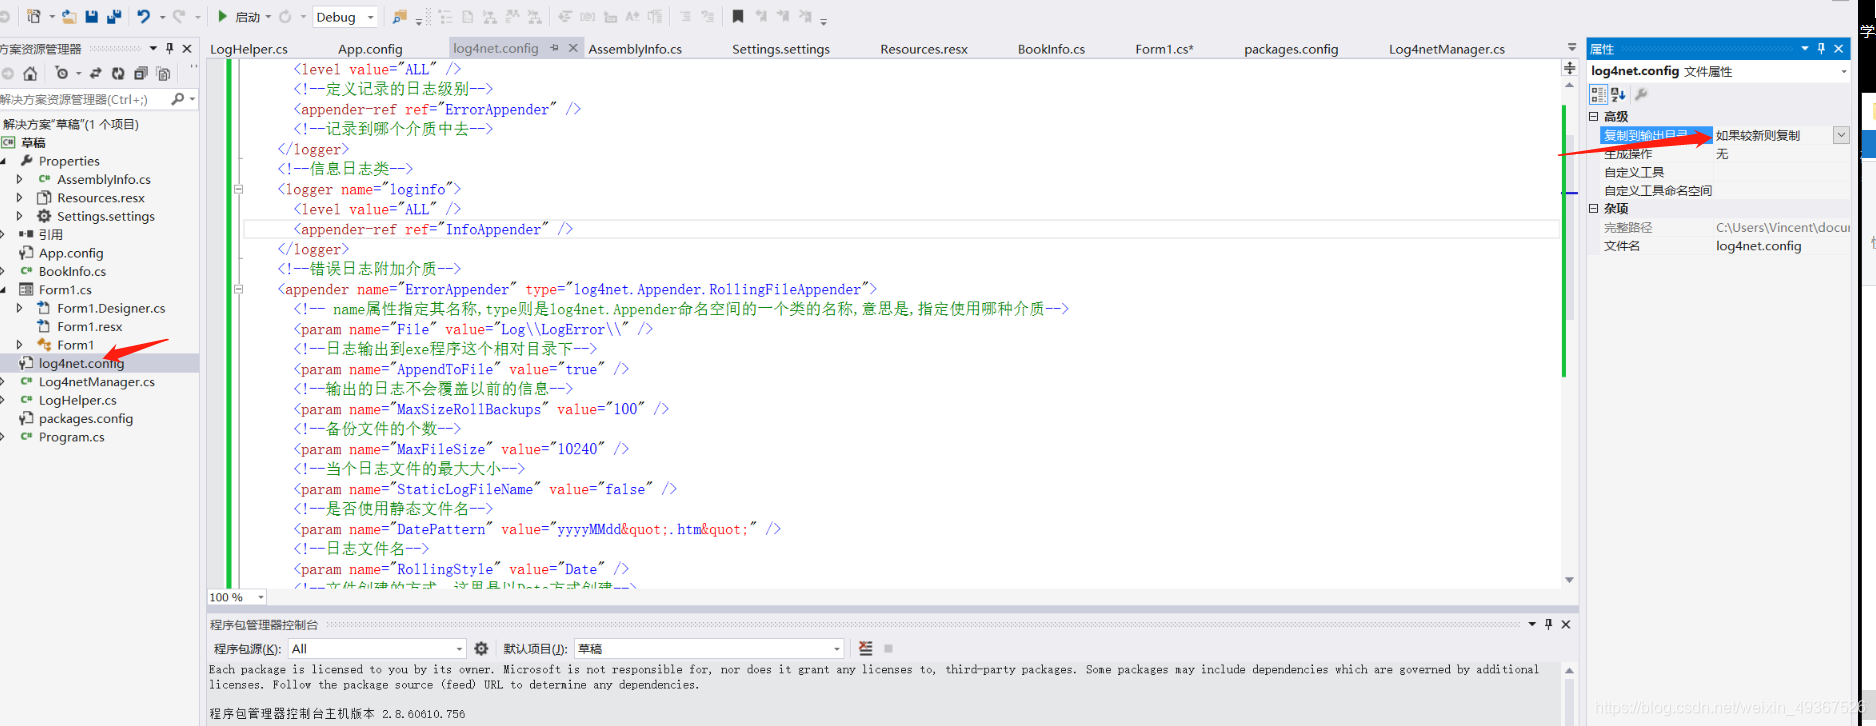Screen dimensions: 1876x726
Task: Sort properties alphabetically
Action: 1618,94
